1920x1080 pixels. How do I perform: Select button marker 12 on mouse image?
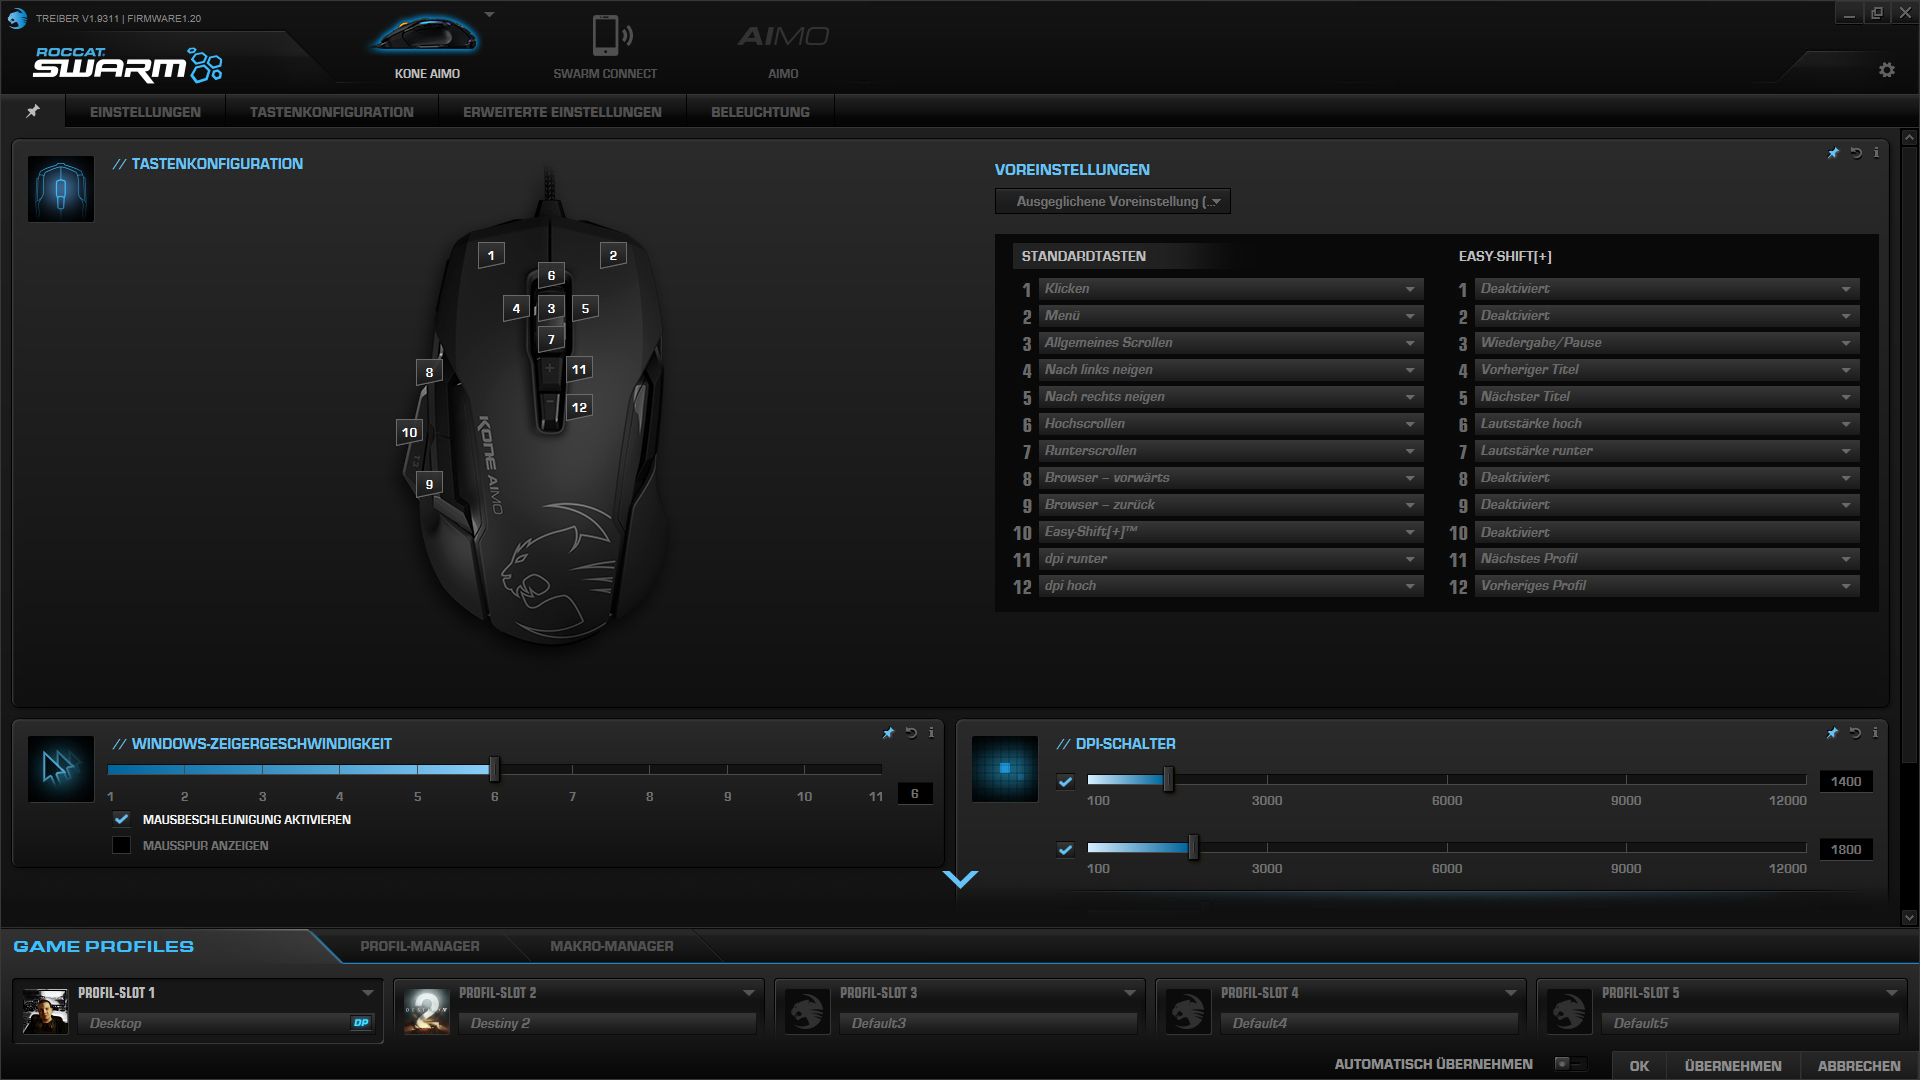click(579, 407)
